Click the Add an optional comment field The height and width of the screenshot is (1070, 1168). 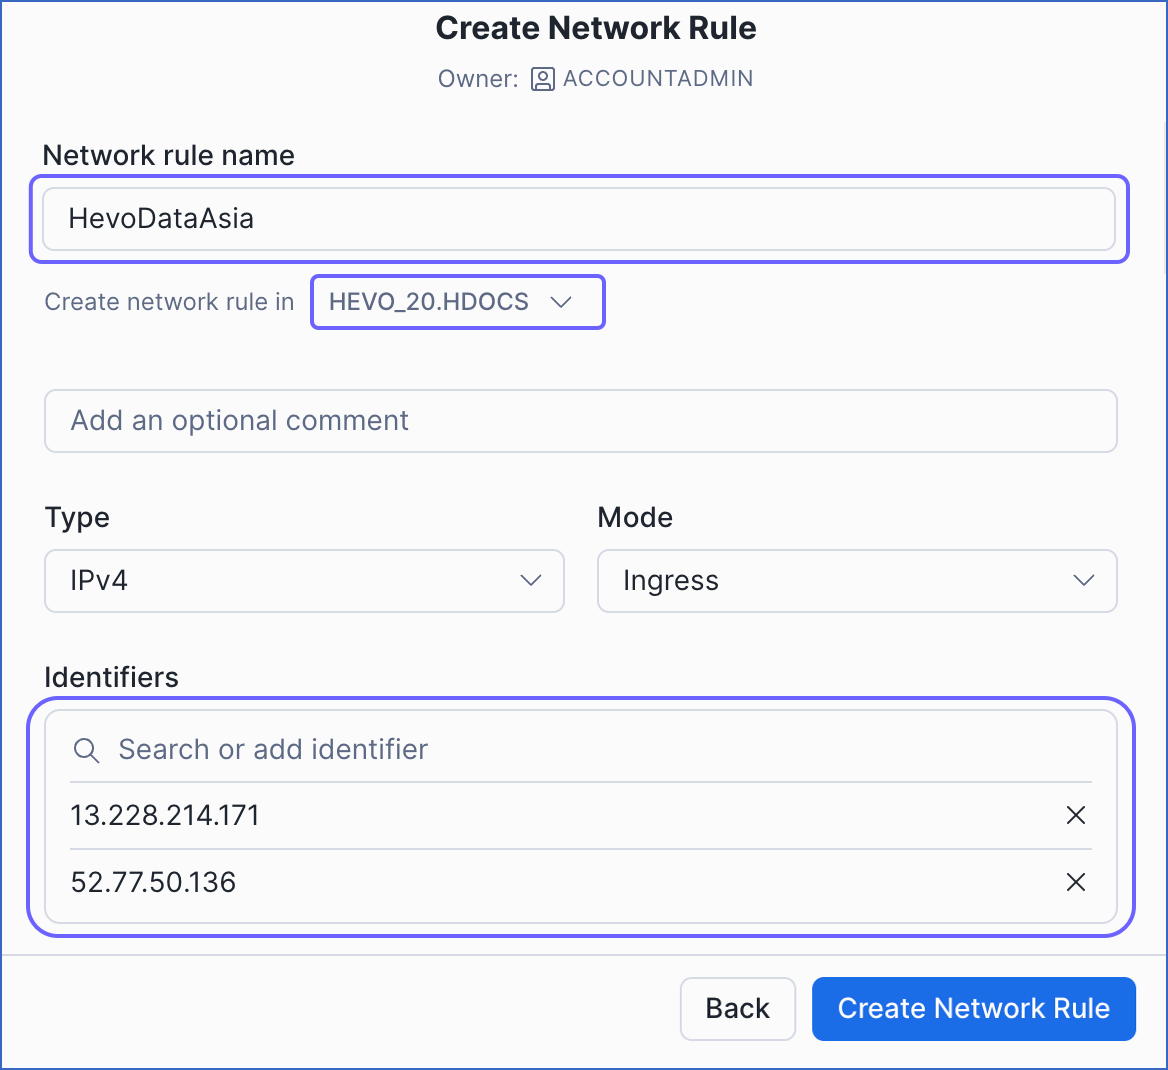pos(580,421)
